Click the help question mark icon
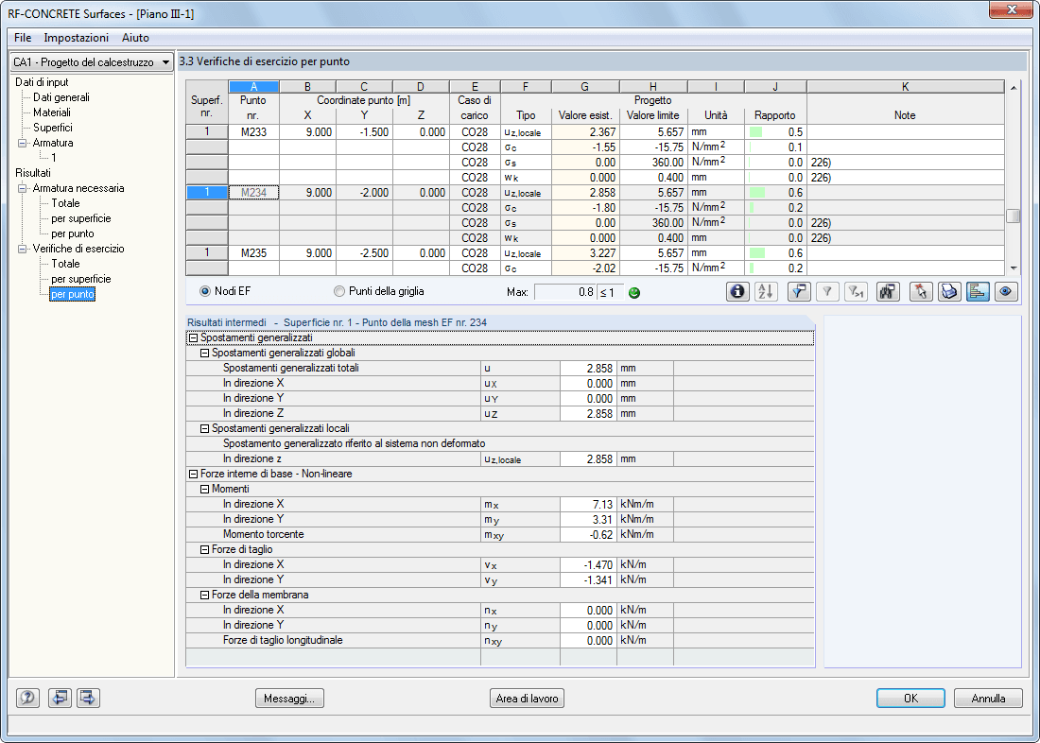Screen dimensions: 1040x743 click(28, 698)
